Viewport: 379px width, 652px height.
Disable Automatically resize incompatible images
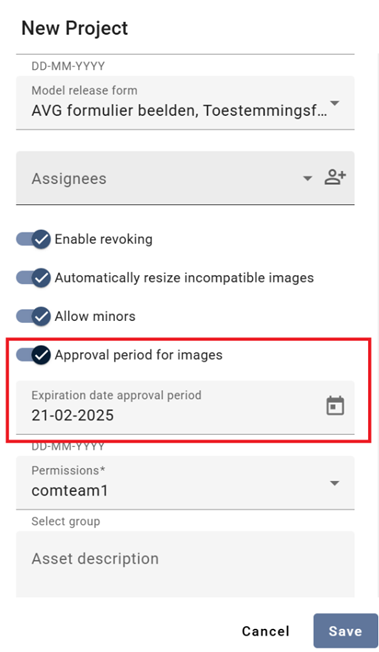click(x=33, y=278)
